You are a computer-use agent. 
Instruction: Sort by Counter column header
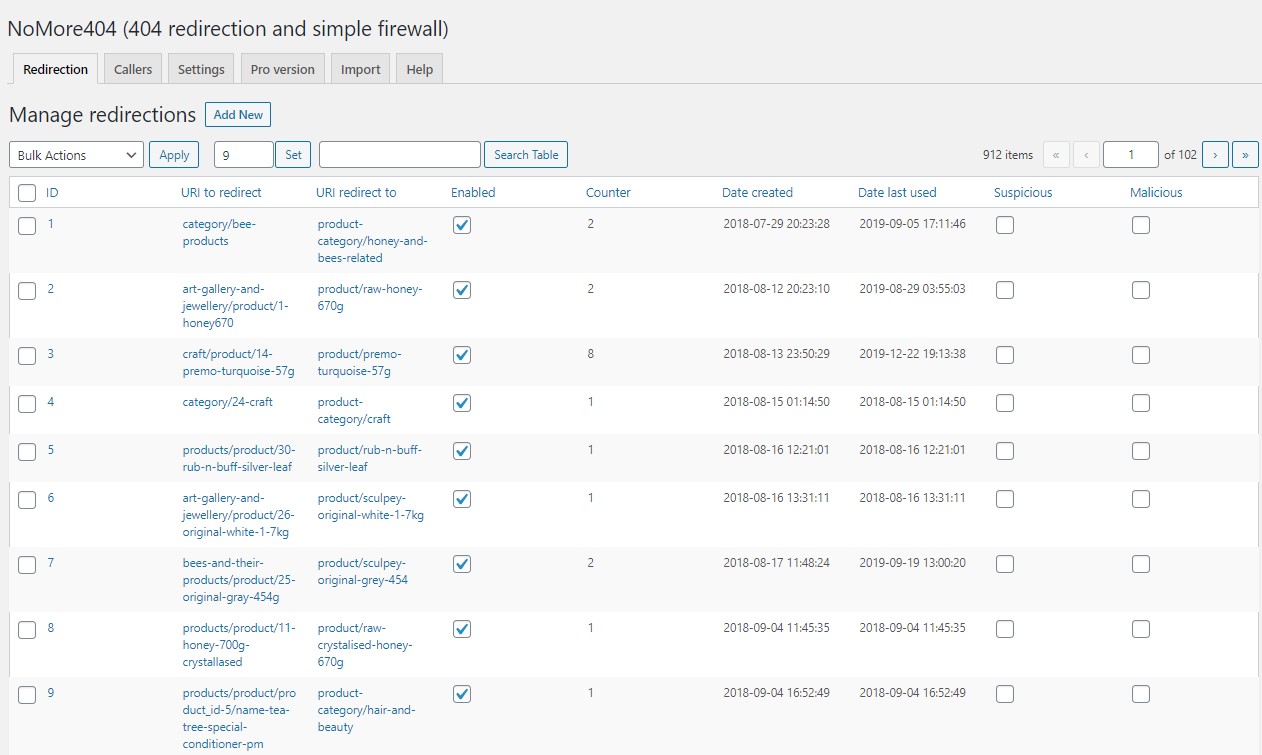pos(608,193)
